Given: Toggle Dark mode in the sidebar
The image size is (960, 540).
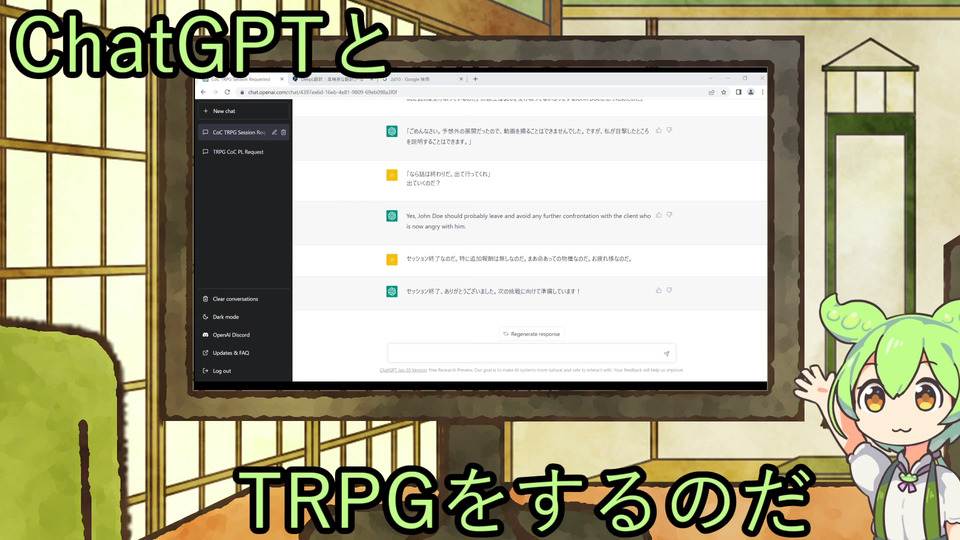Looking at the screenshot, I should click(220, 317).
